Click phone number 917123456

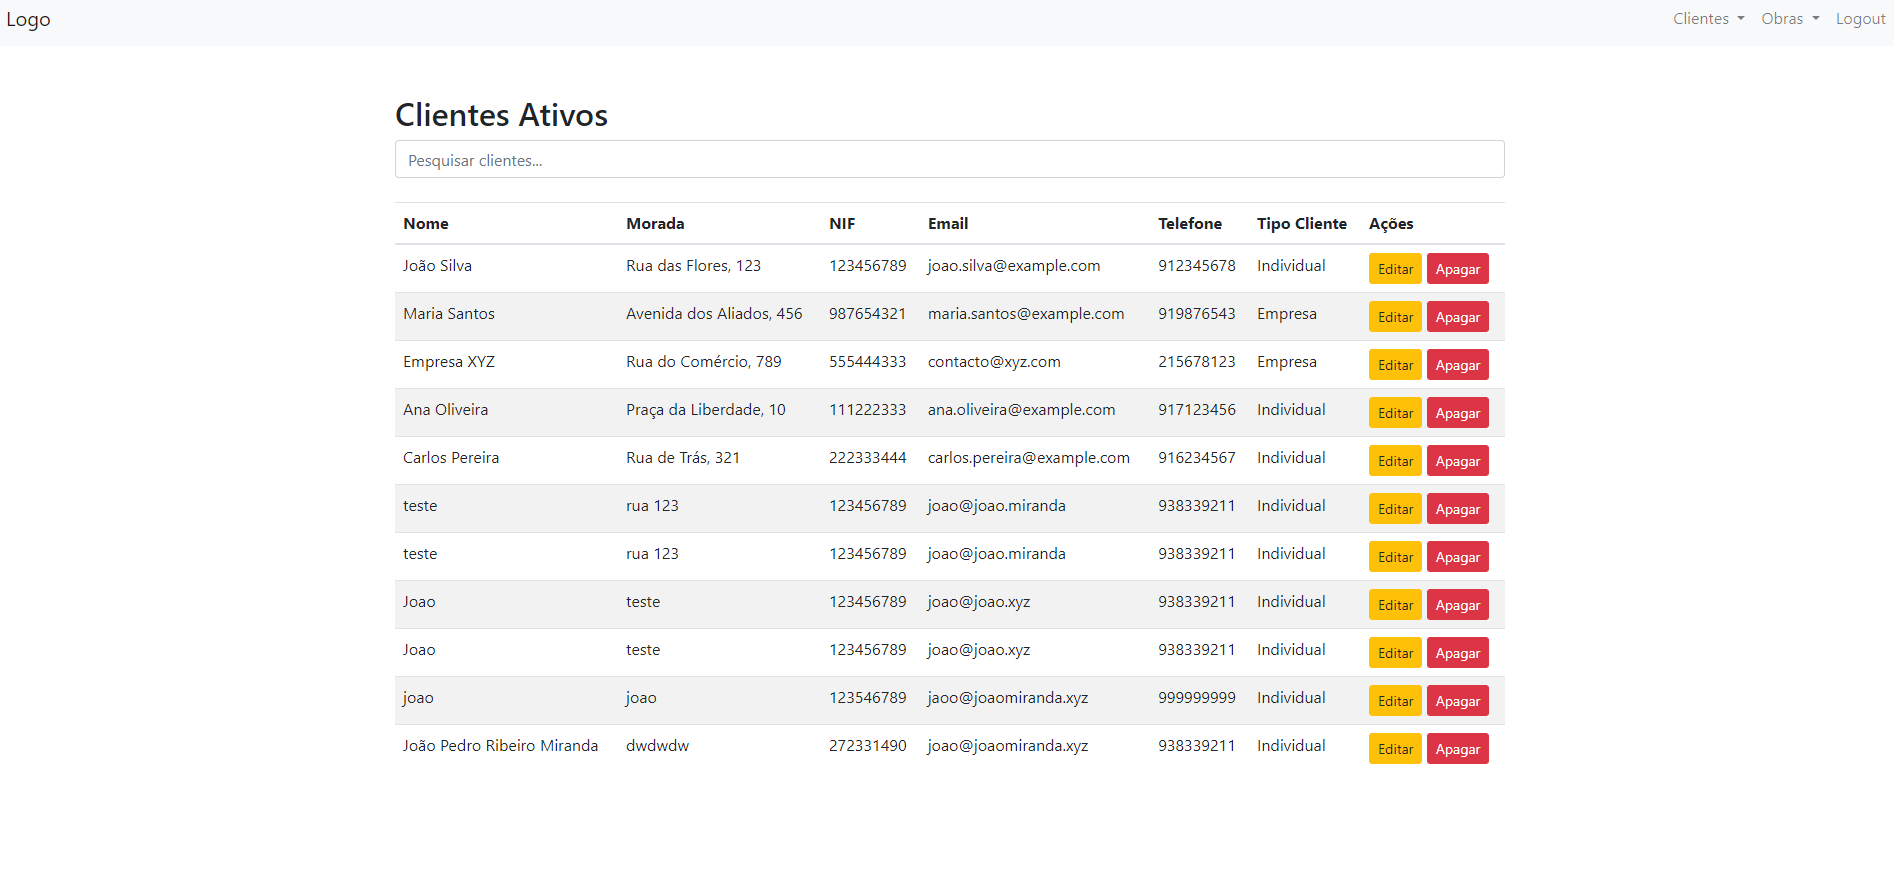(1197, 410)
